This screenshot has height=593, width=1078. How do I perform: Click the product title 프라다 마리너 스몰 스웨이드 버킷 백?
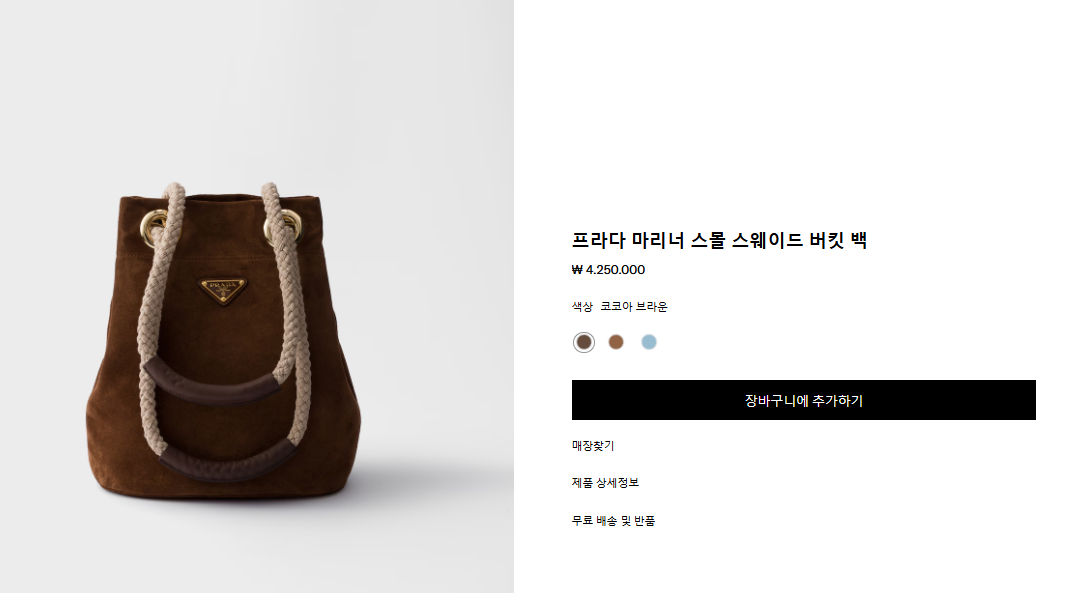pyautogui.click(x=719, y=240)
